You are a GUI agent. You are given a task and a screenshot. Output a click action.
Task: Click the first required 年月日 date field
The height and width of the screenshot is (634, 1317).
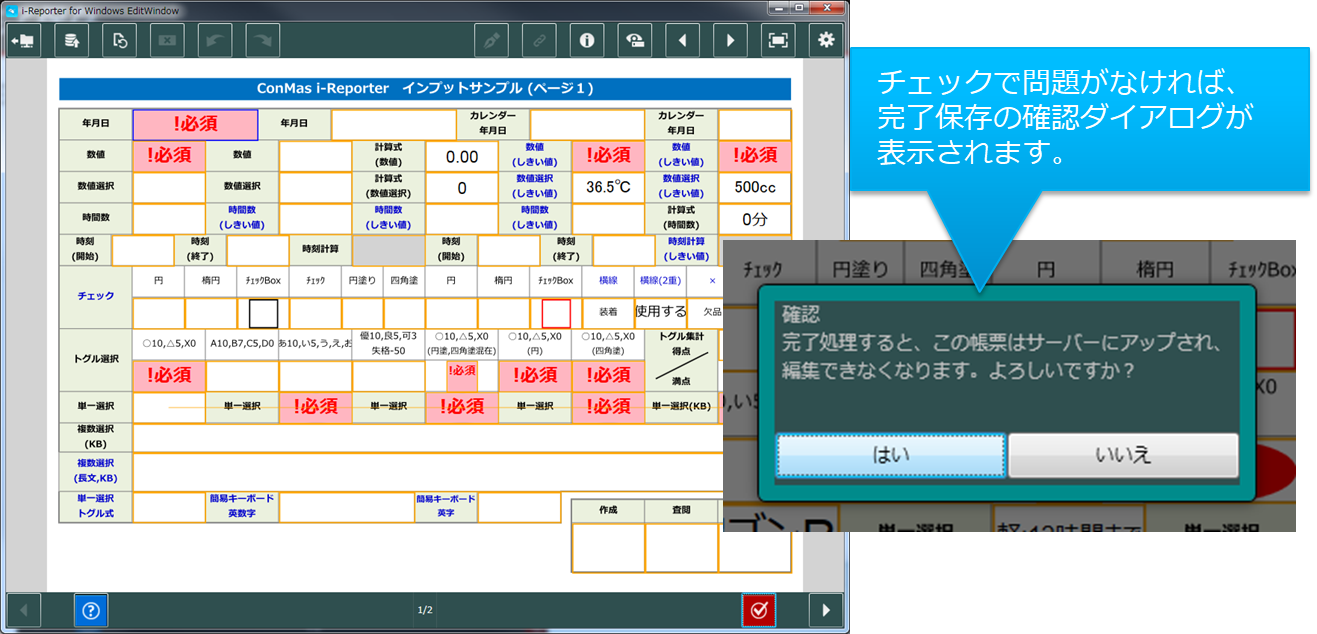pyautogui.click(x=195, y=125)
